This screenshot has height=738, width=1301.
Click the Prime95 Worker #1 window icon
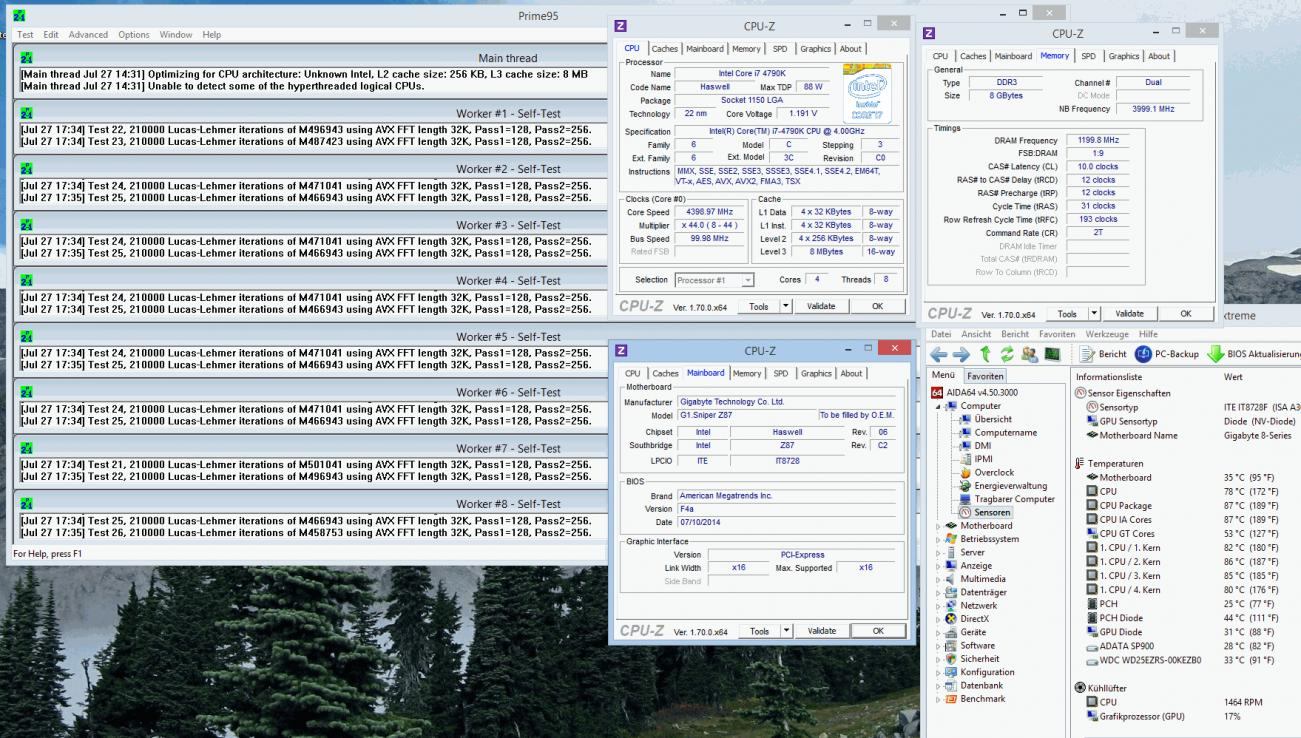[26, 114]
